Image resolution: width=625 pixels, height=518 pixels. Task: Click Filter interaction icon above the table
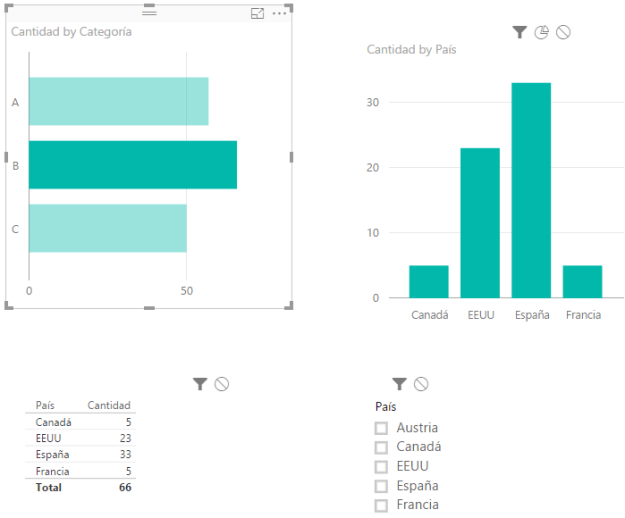(x=200, y=383)
